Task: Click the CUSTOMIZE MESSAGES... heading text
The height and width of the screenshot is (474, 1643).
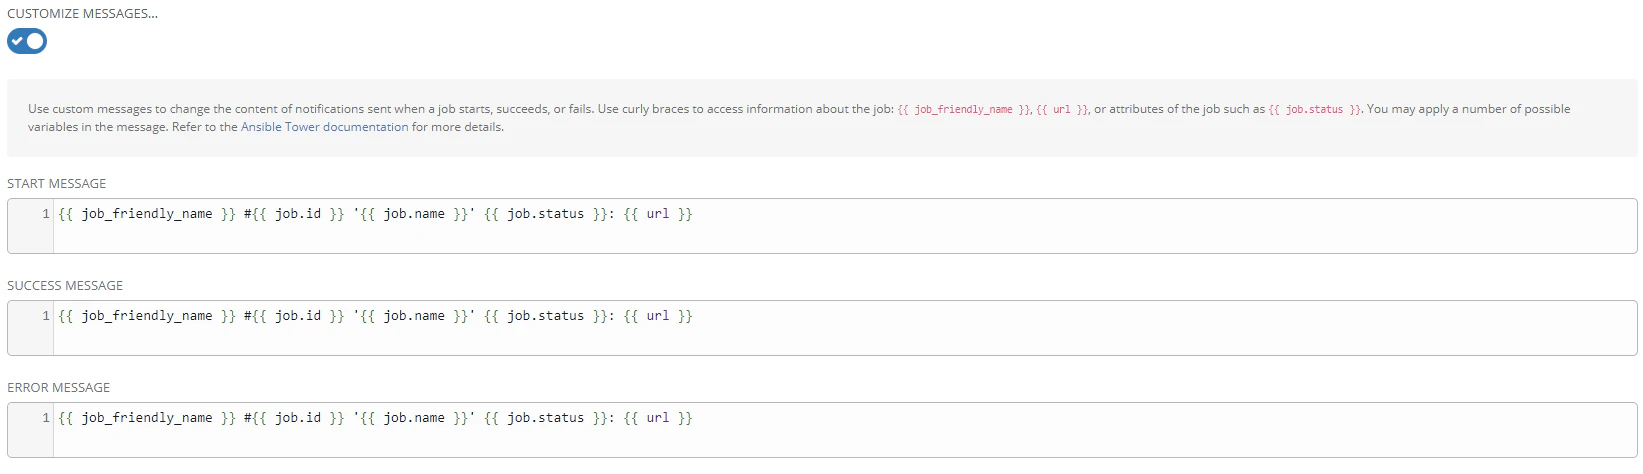Action: [x=82, y=14]
